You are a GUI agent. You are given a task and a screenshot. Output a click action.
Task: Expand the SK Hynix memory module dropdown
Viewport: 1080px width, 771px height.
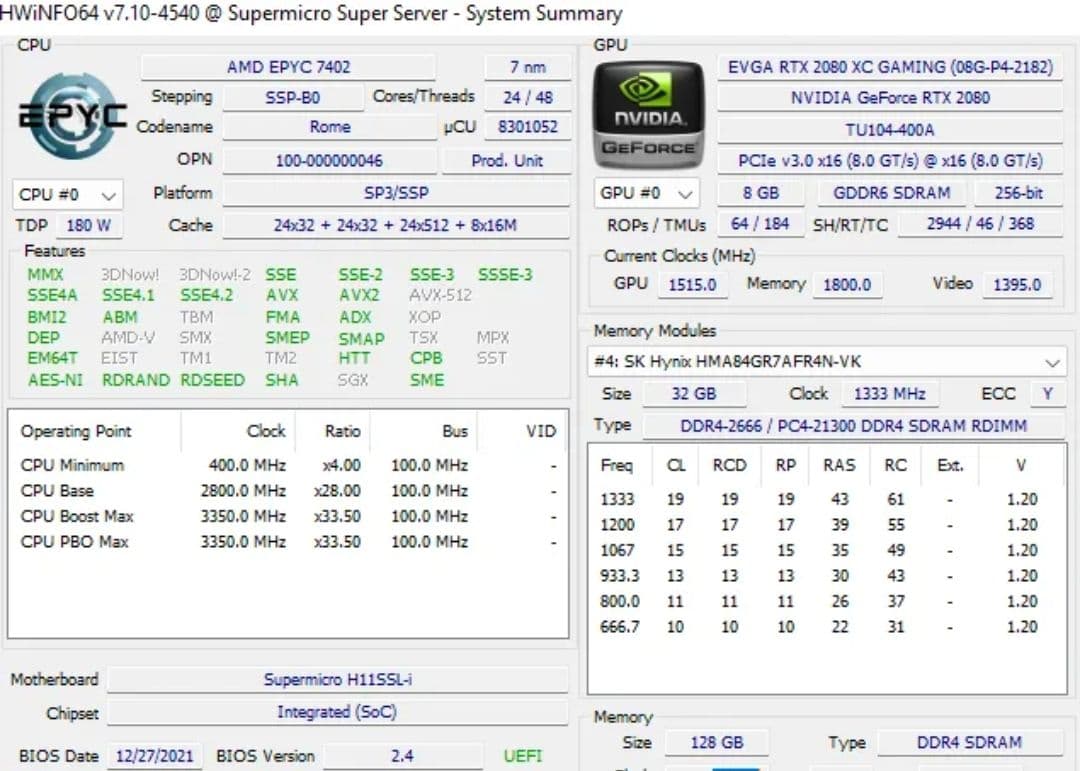pos(1054,362)
